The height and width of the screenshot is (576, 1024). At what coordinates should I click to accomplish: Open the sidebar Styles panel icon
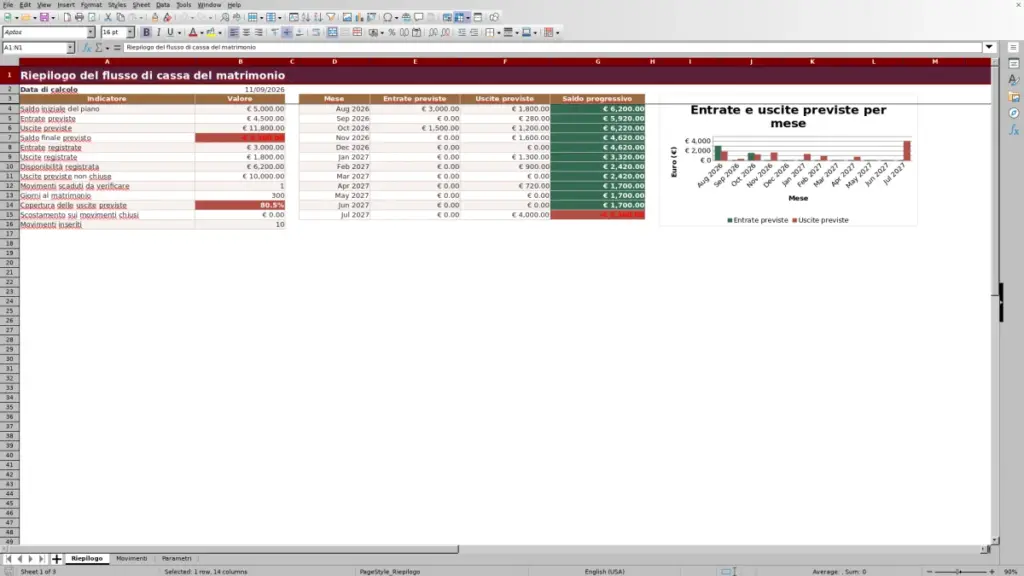(1014, 80)
